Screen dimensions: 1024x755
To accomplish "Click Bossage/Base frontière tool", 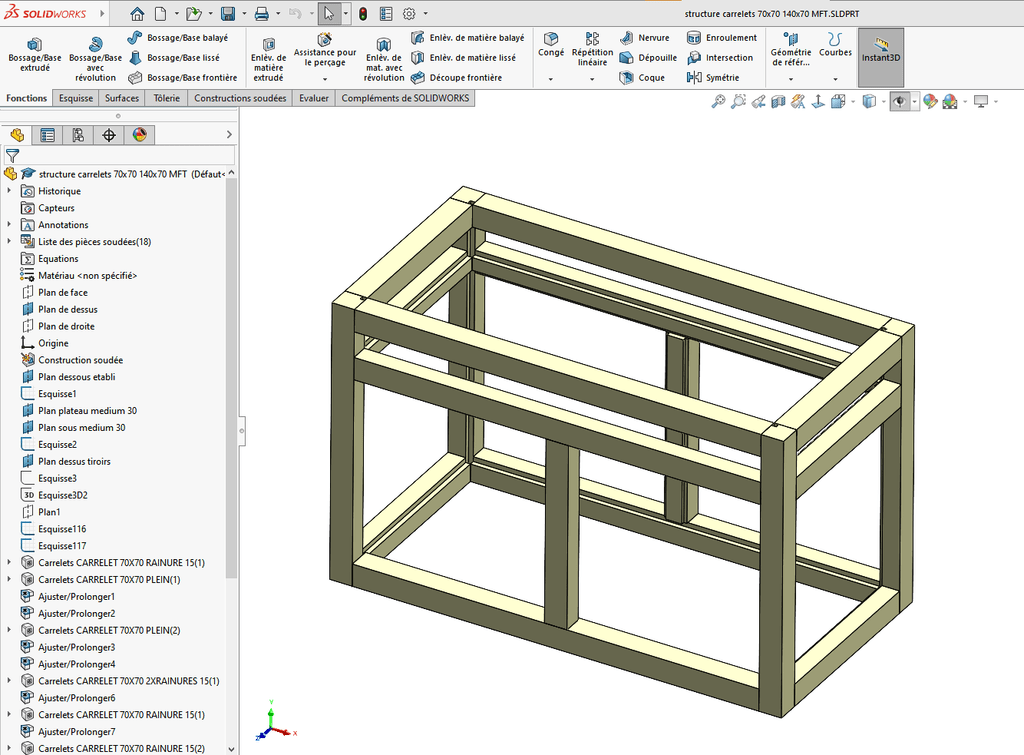I will coord(183,78).
